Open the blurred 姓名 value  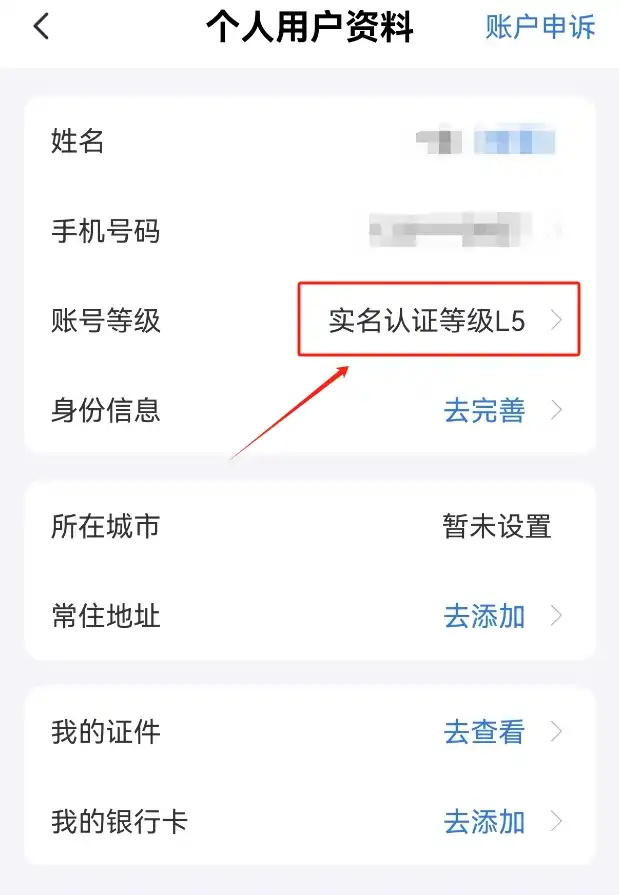[485, 141]
